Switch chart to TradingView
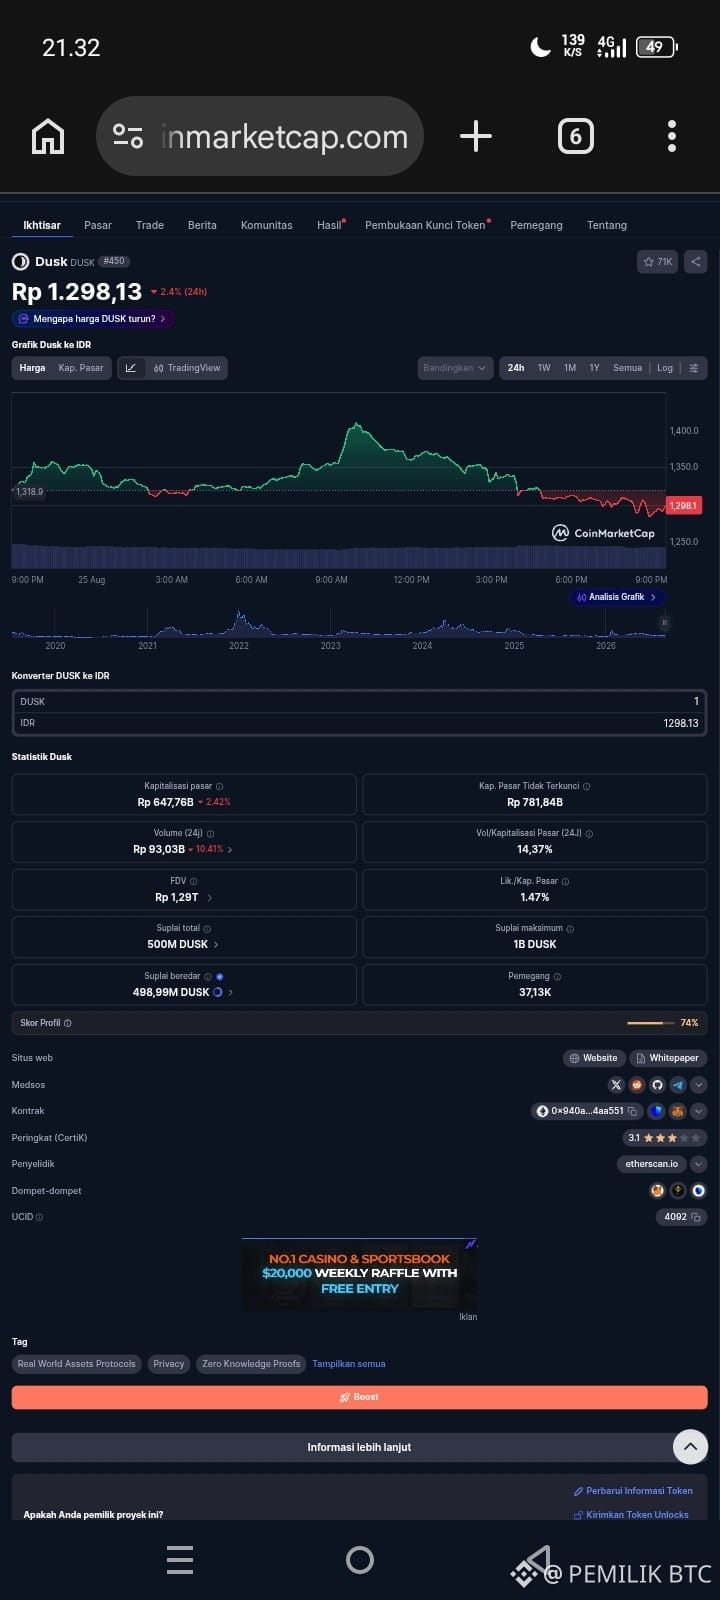 (187, 368)
